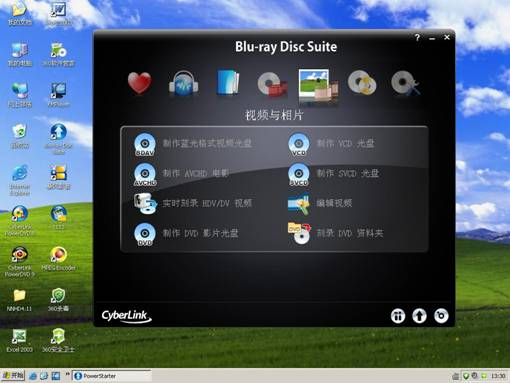
Task: Open the My Computer desktop icon
Action: click(x=20, y=54)
